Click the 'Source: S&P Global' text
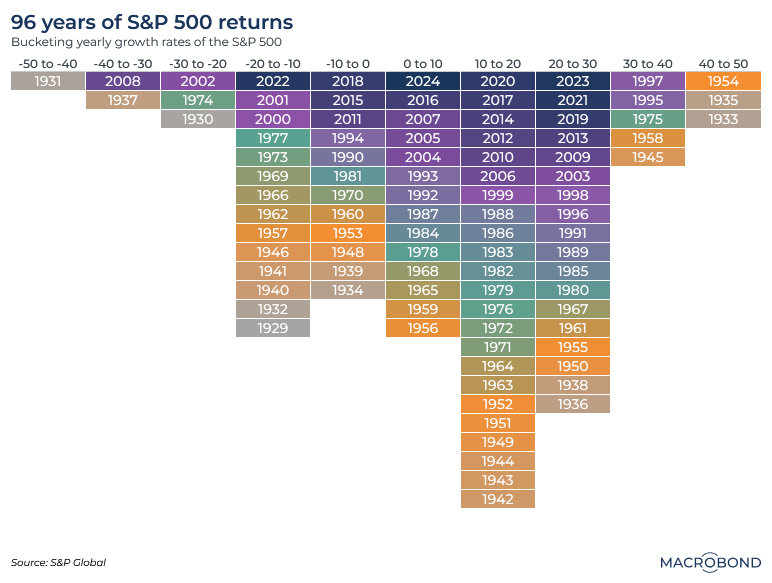The width and height of the screenshot is (772, 583). (58, 562)
